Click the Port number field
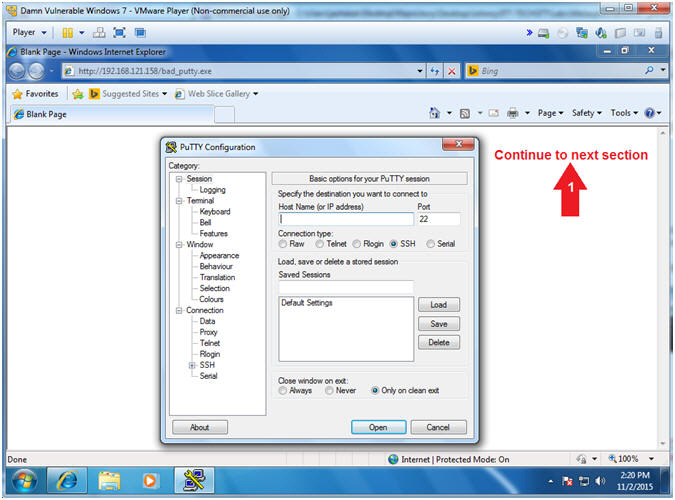The image size is (675, 500). (439, 219)
